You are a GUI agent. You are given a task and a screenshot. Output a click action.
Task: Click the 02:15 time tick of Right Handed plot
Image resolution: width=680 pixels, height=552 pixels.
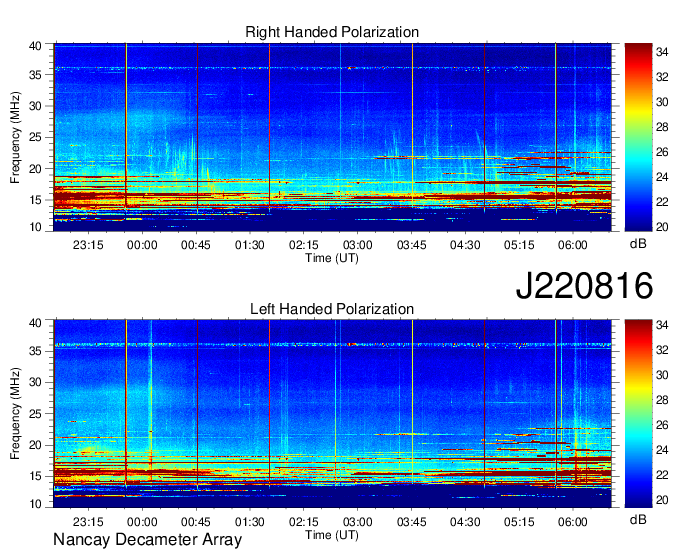click(x=304, y=245)
